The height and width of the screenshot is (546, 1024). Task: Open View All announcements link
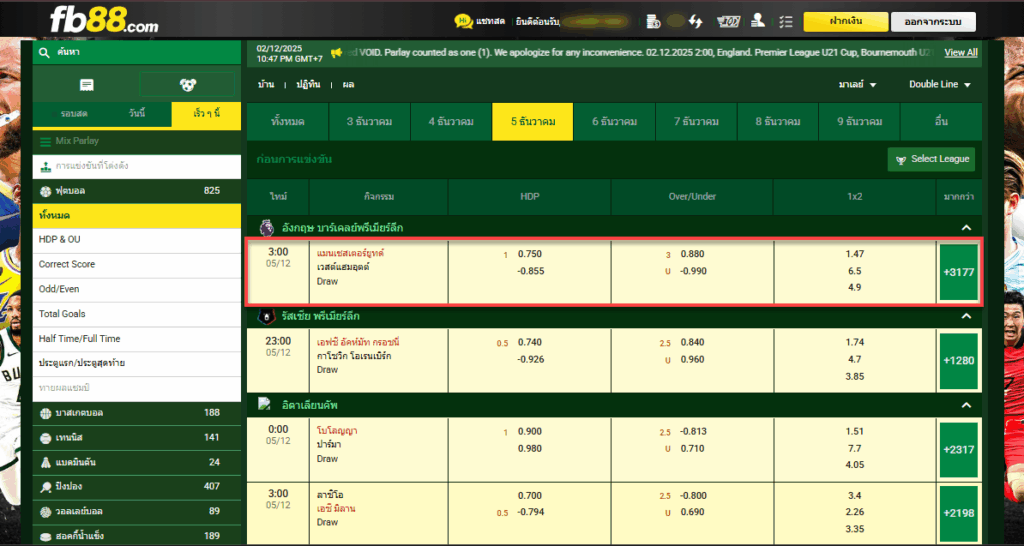961,53
